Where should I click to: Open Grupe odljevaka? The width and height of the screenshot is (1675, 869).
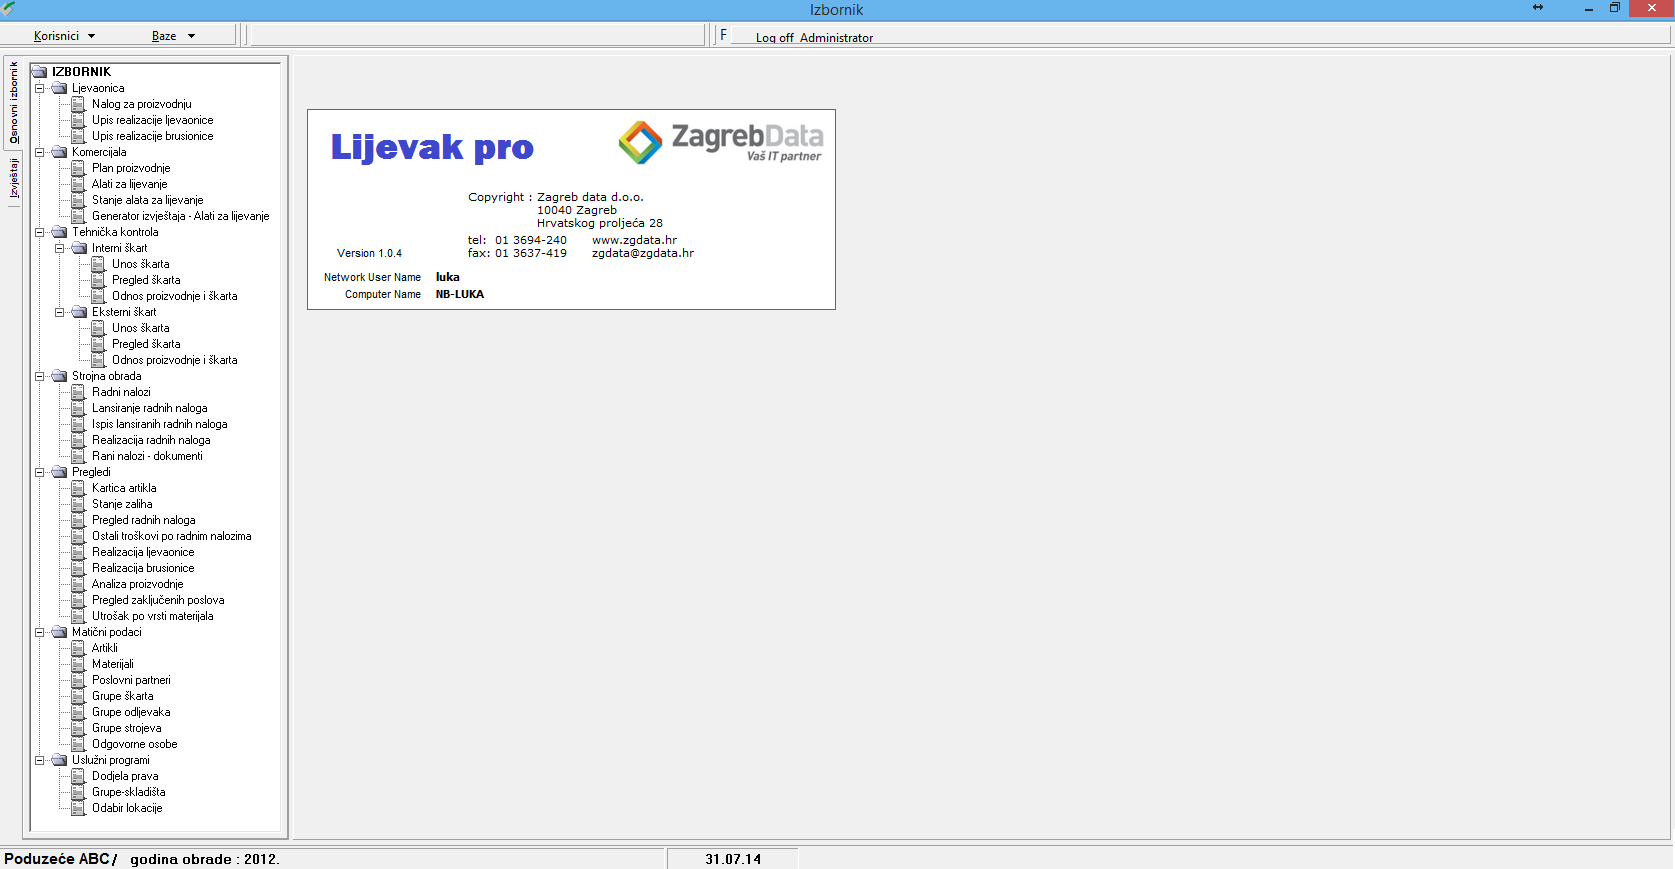pyautogui.click(x=131, y=712)
